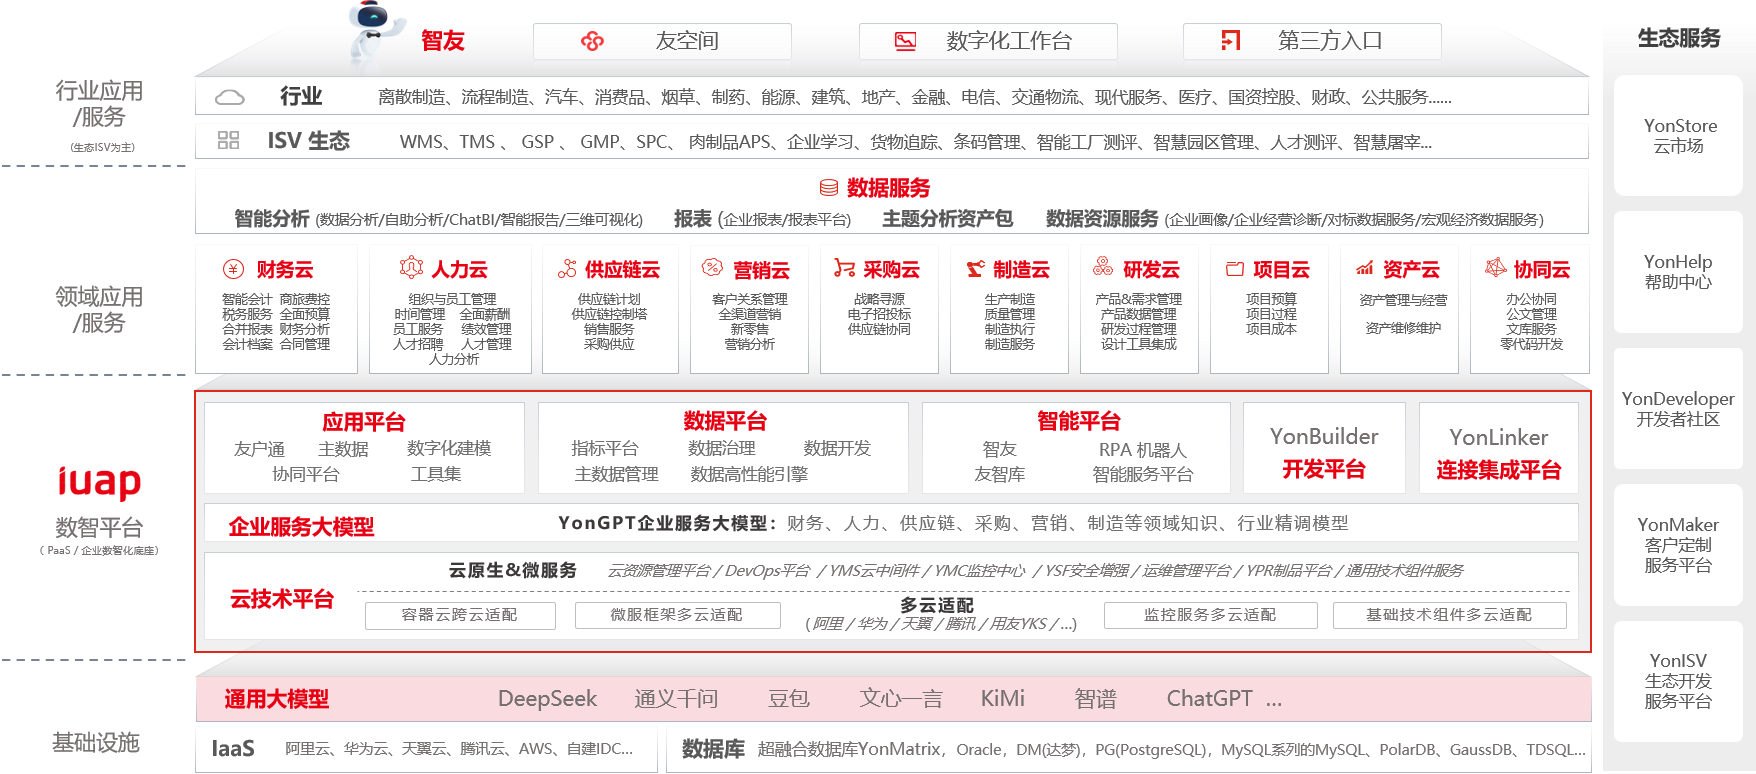Click the 数智平台 label under iuap

coord(99,527)
